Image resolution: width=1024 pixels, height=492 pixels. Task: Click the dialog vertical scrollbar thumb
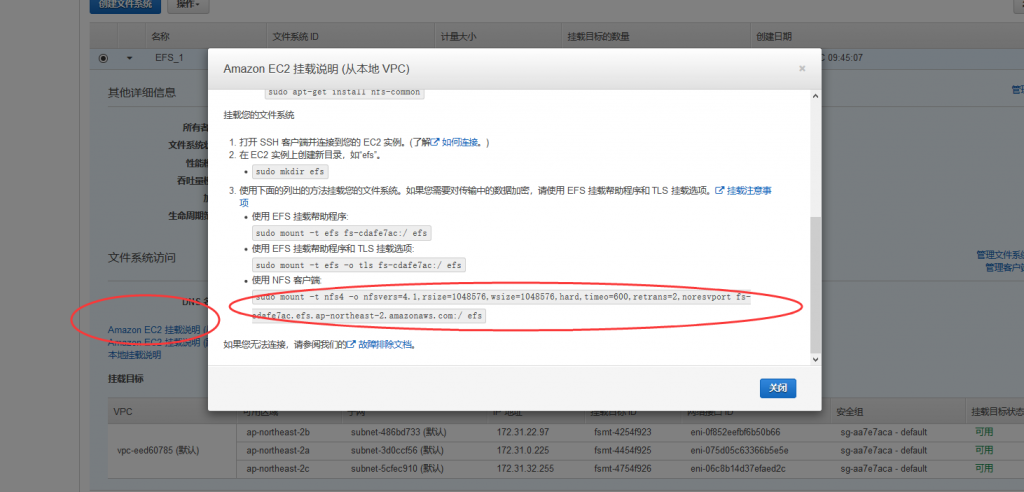tap(815, 286)
